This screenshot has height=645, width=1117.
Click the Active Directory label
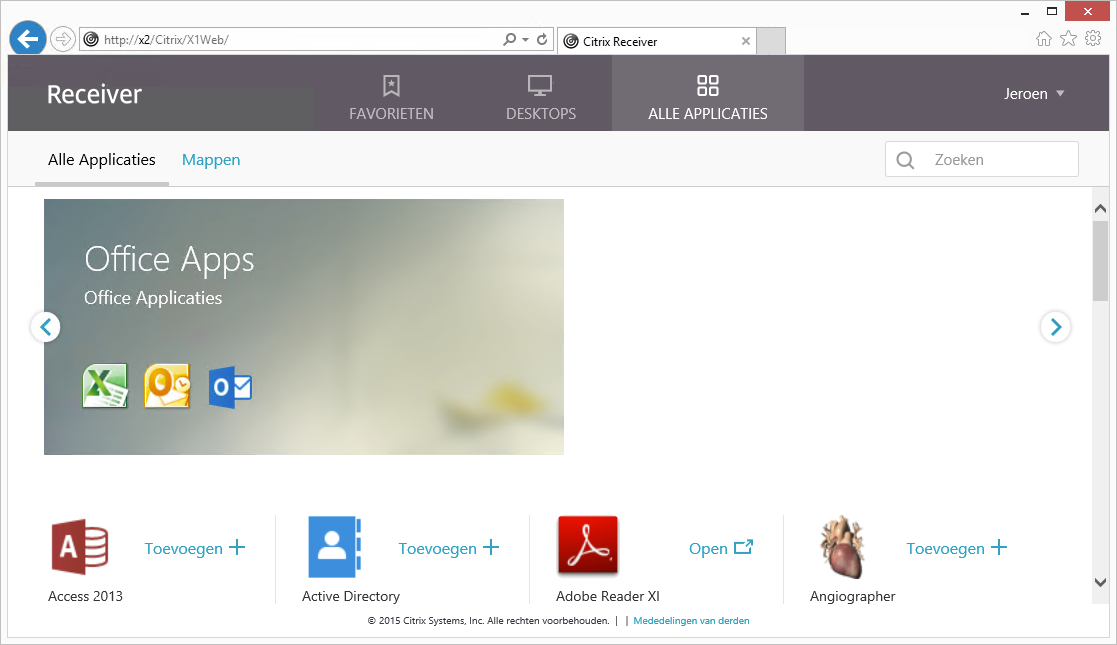coord(350,597)
